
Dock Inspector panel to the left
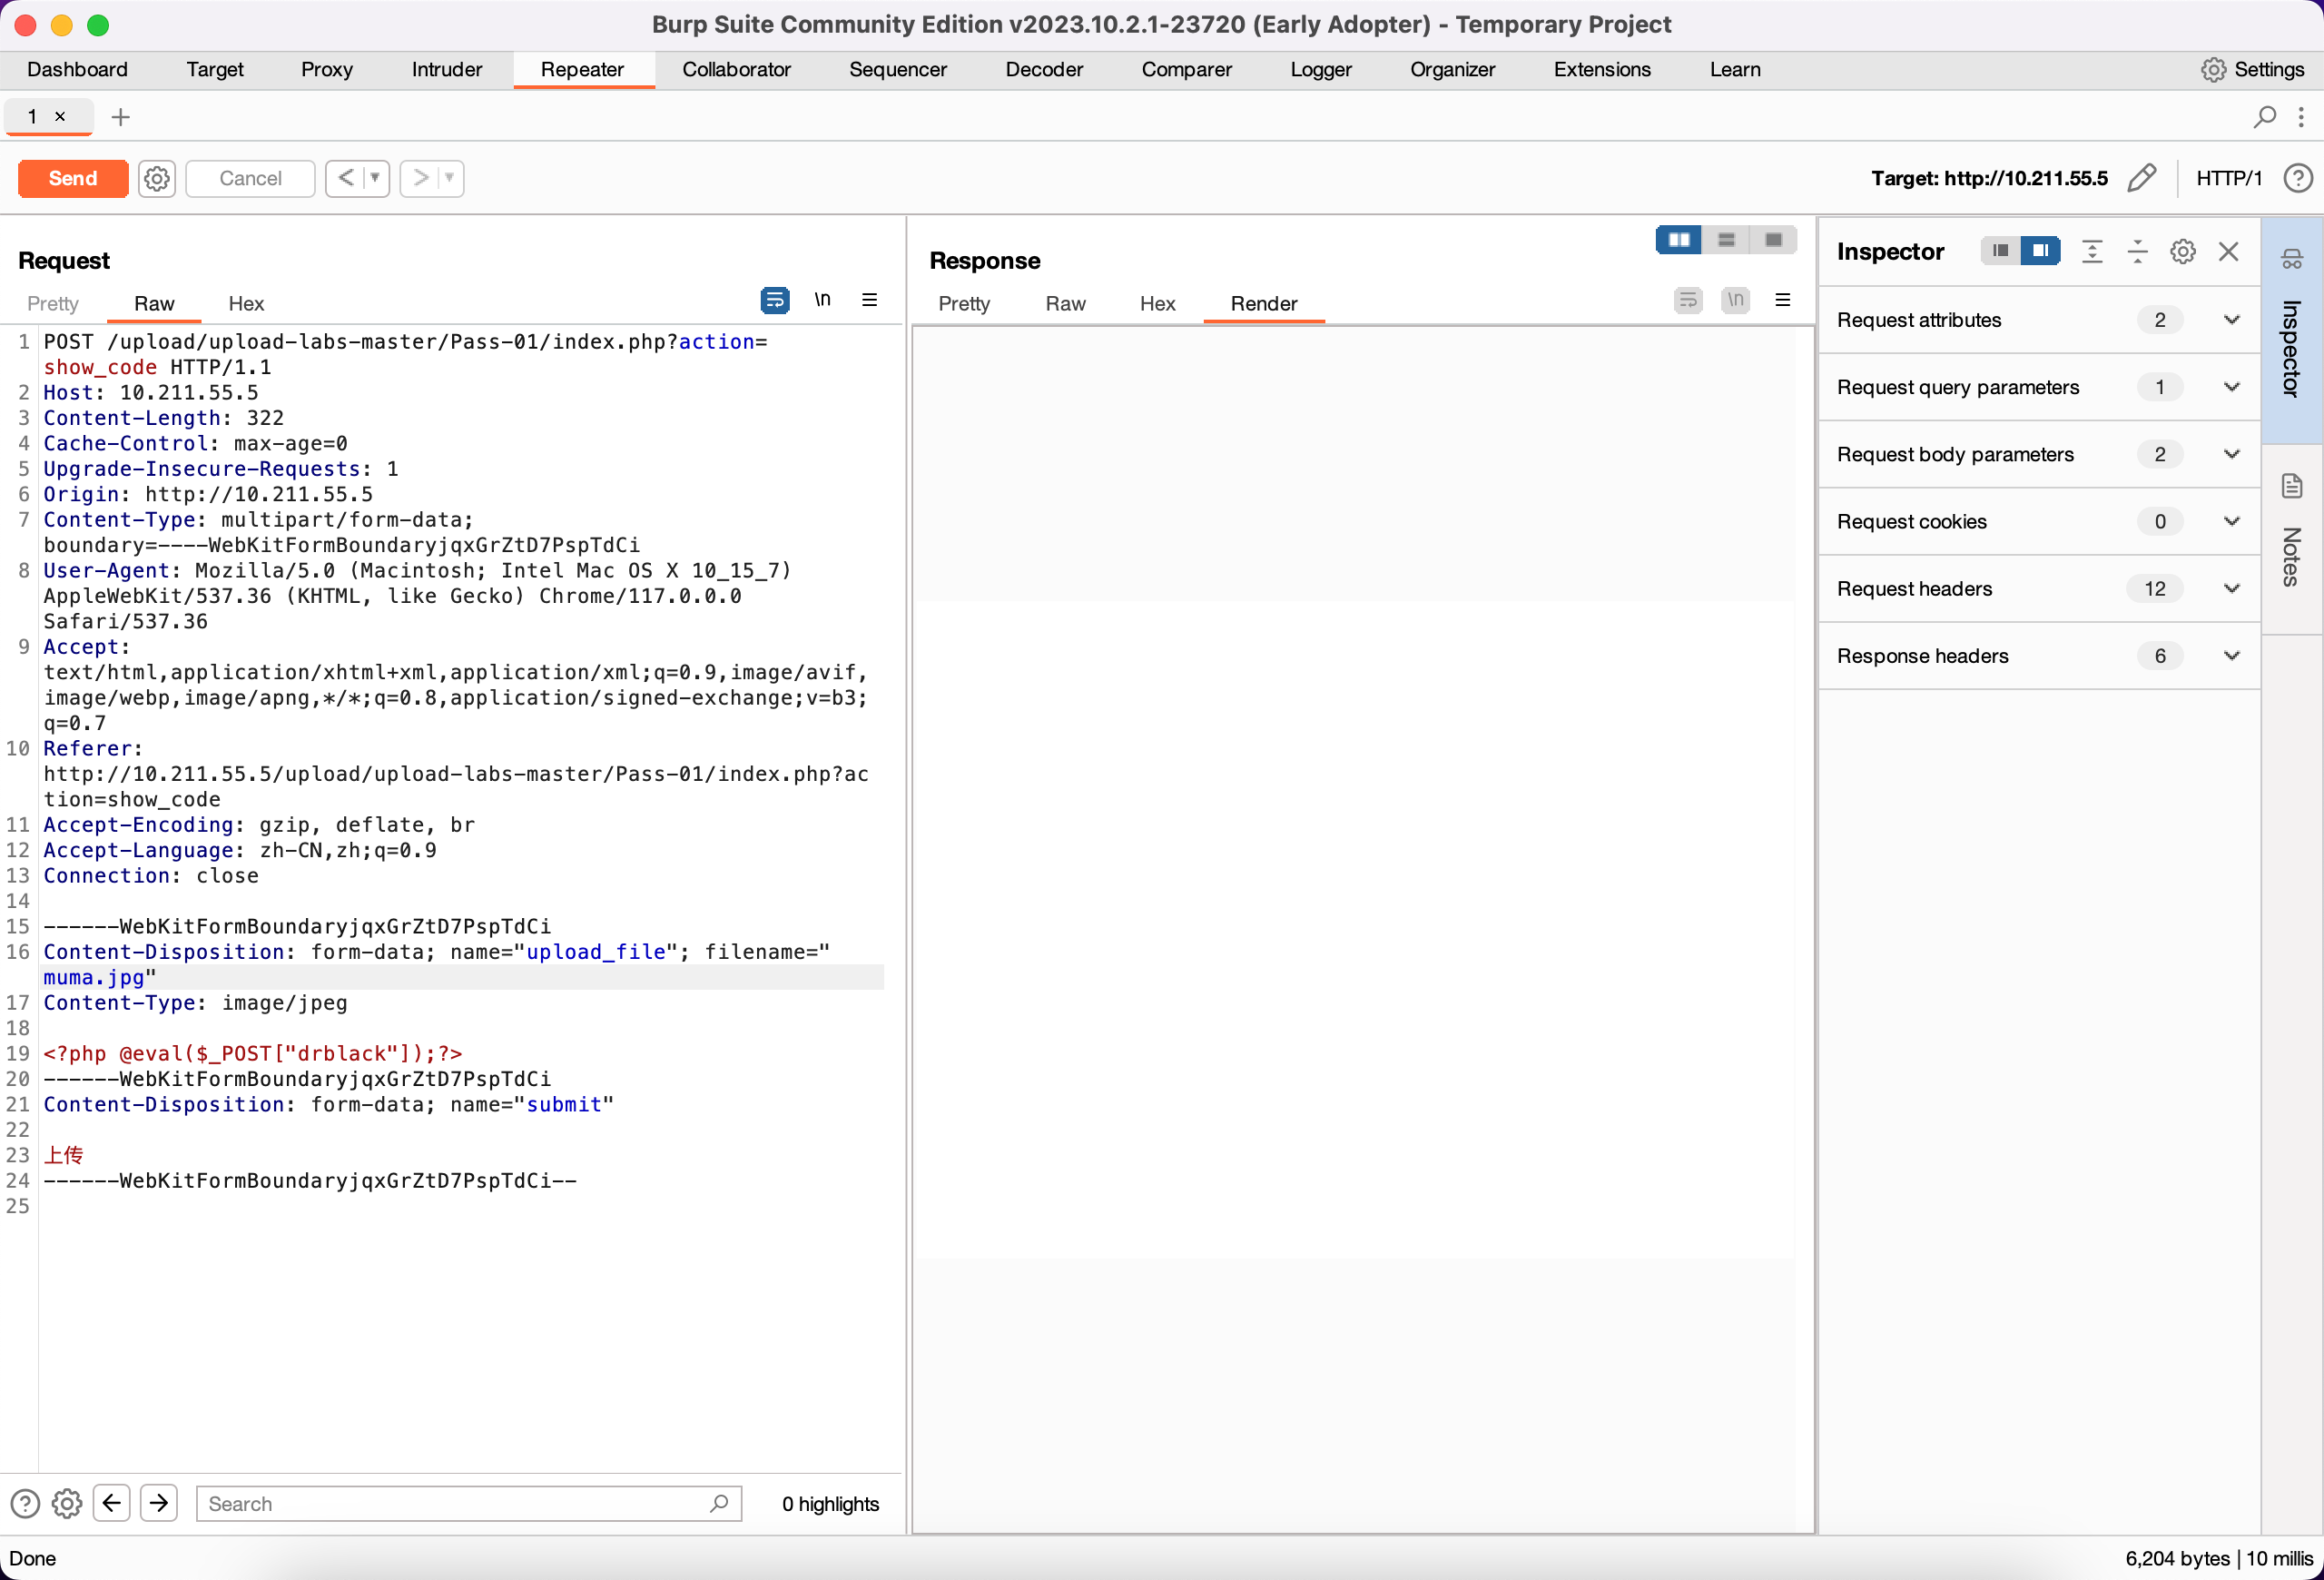[2000, 250]
